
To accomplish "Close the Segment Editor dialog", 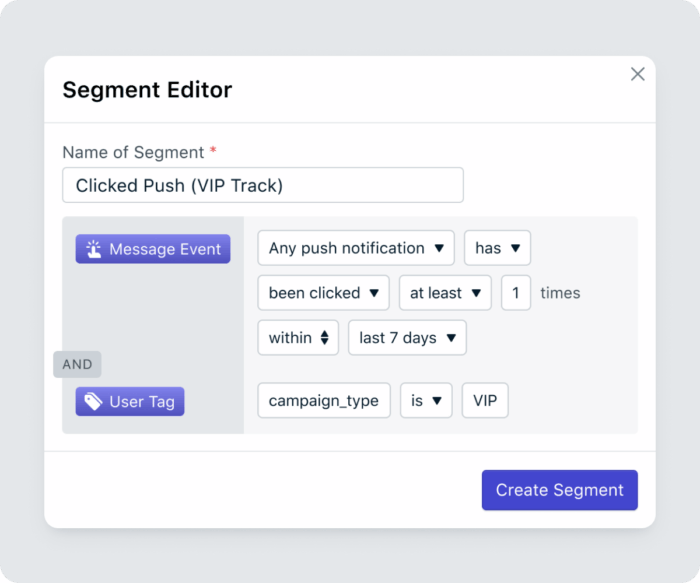I will (x=637, y=74).
